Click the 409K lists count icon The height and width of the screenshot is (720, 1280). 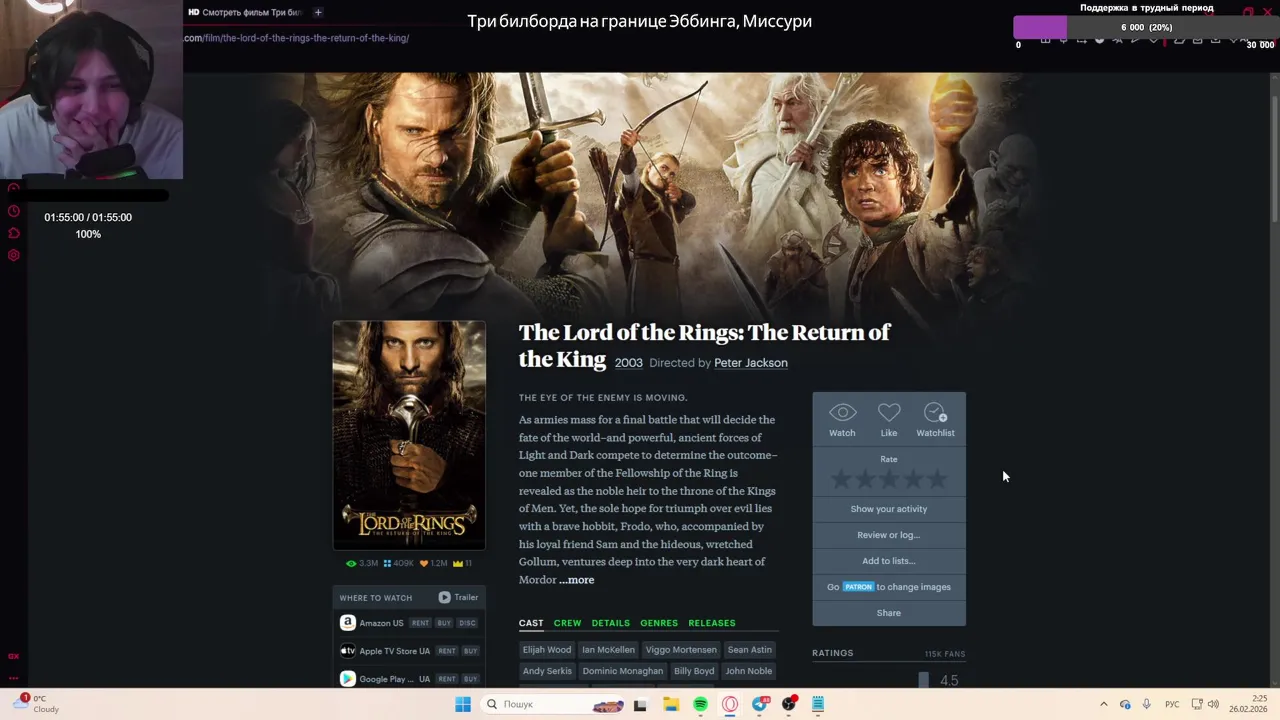(387, 563)
